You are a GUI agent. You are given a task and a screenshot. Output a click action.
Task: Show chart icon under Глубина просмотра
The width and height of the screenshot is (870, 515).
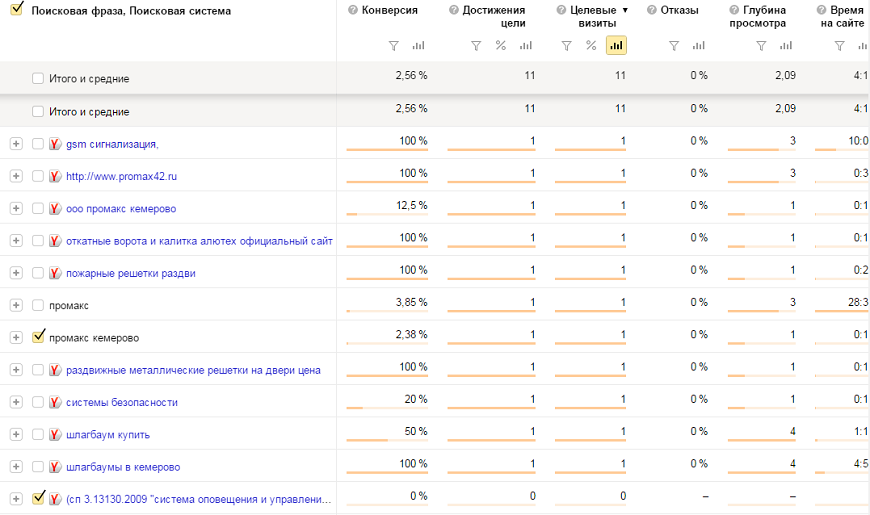point(786,46)
